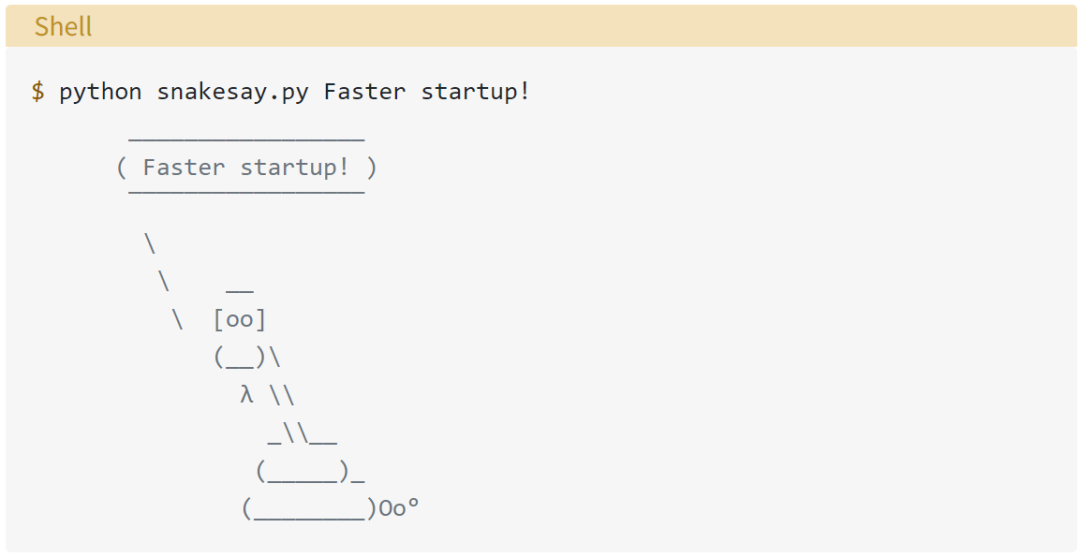
Task: Click the speech bubble's closing parenthesis
Action: [x=372, y=167]
